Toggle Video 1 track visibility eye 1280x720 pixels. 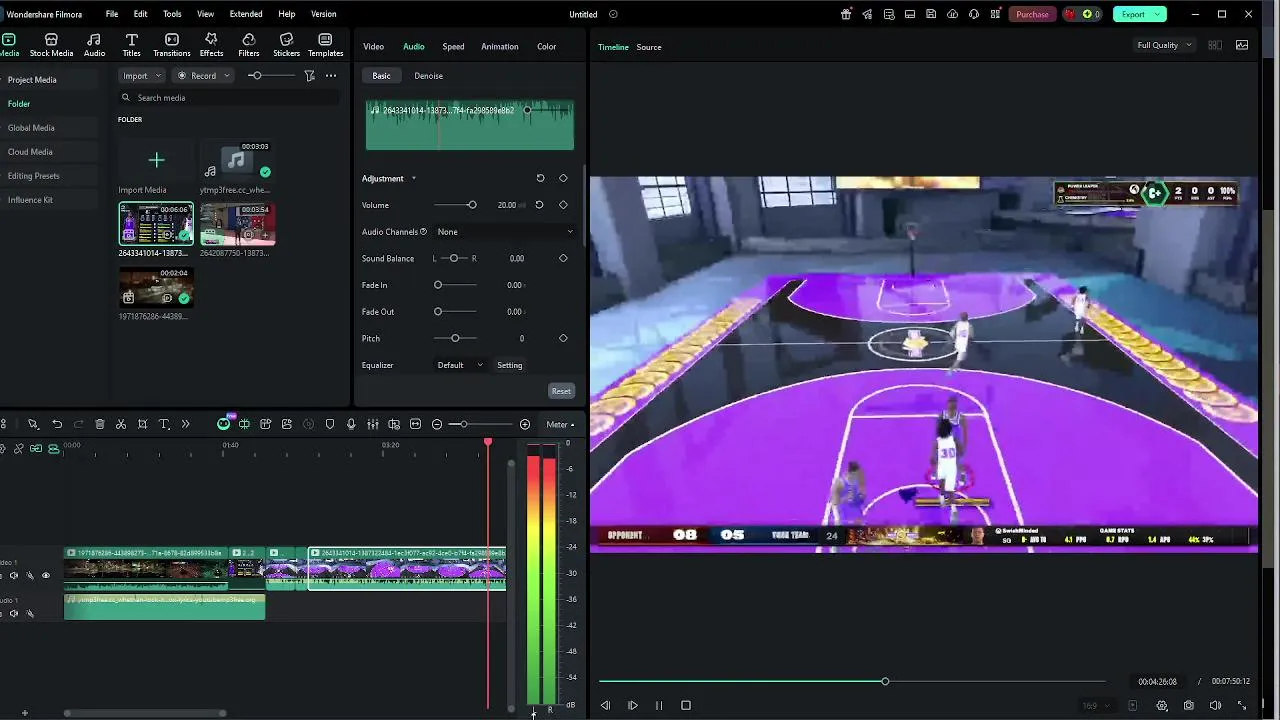click(45, 575)
